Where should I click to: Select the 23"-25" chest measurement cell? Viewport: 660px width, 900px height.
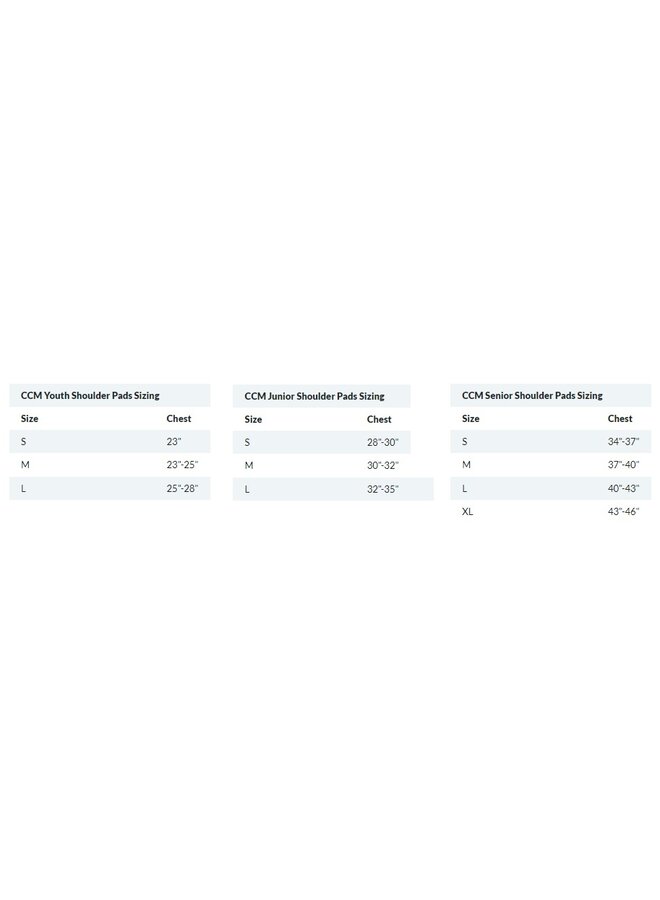point(182,465)
